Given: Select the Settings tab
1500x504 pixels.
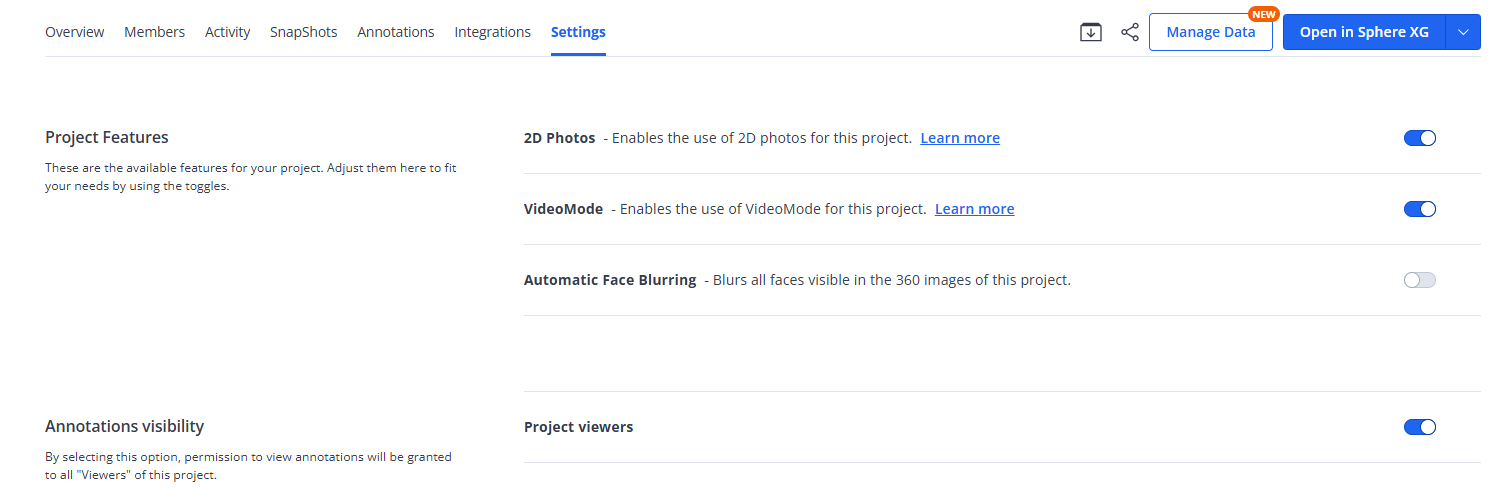Looking at the screenshot, I should (x=578, y=32).
